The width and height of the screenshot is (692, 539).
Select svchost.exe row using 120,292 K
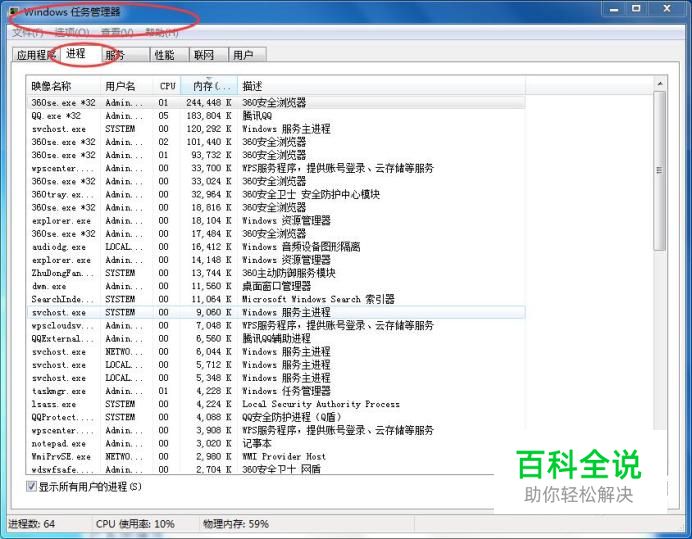coord(276,129)
